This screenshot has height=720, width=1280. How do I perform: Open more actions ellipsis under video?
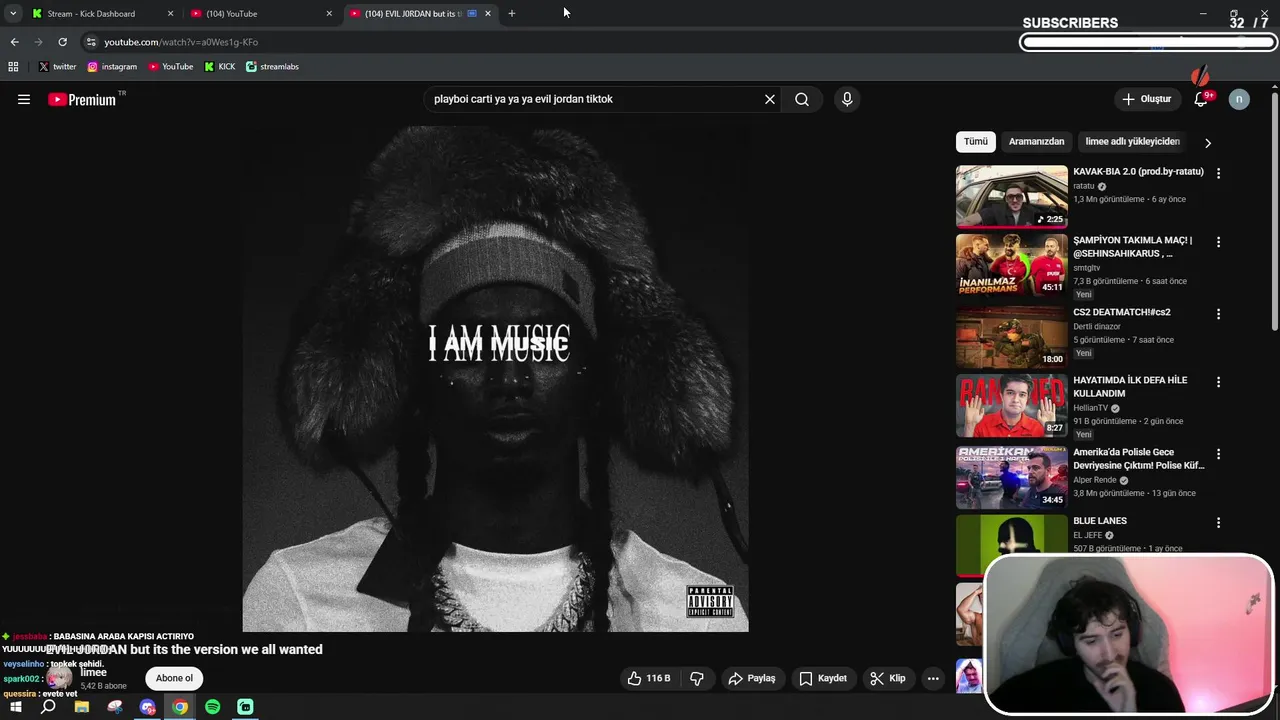pyautogui.click(x=933, y=678)
